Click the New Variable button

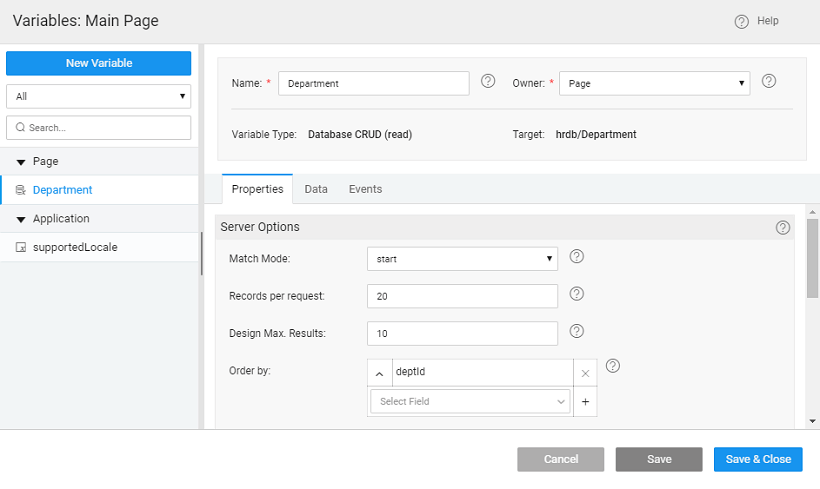(x=98, y=63)
